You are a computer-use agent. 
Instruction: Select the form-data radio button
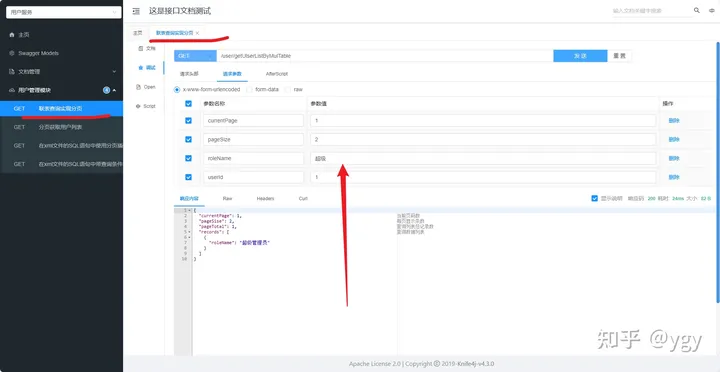click(249, 90)
